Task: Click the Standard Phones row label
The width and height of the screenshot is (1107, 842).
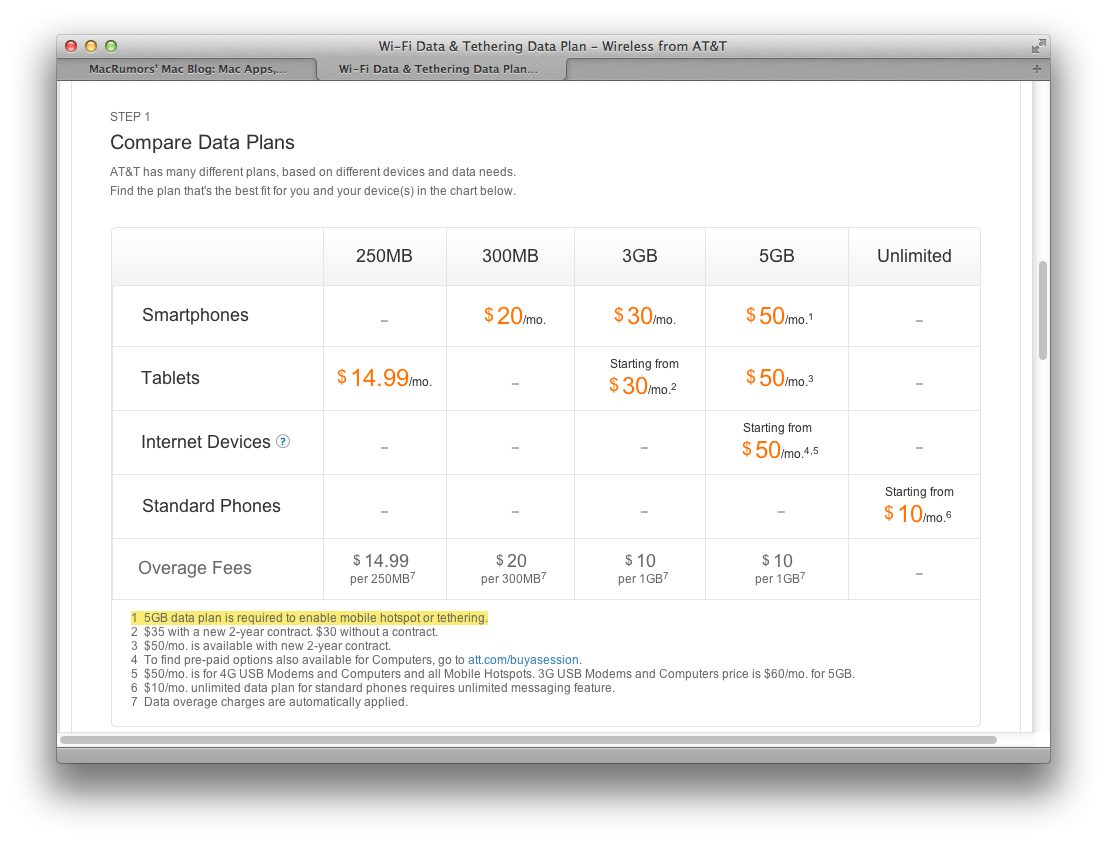Action: point(211,506)
